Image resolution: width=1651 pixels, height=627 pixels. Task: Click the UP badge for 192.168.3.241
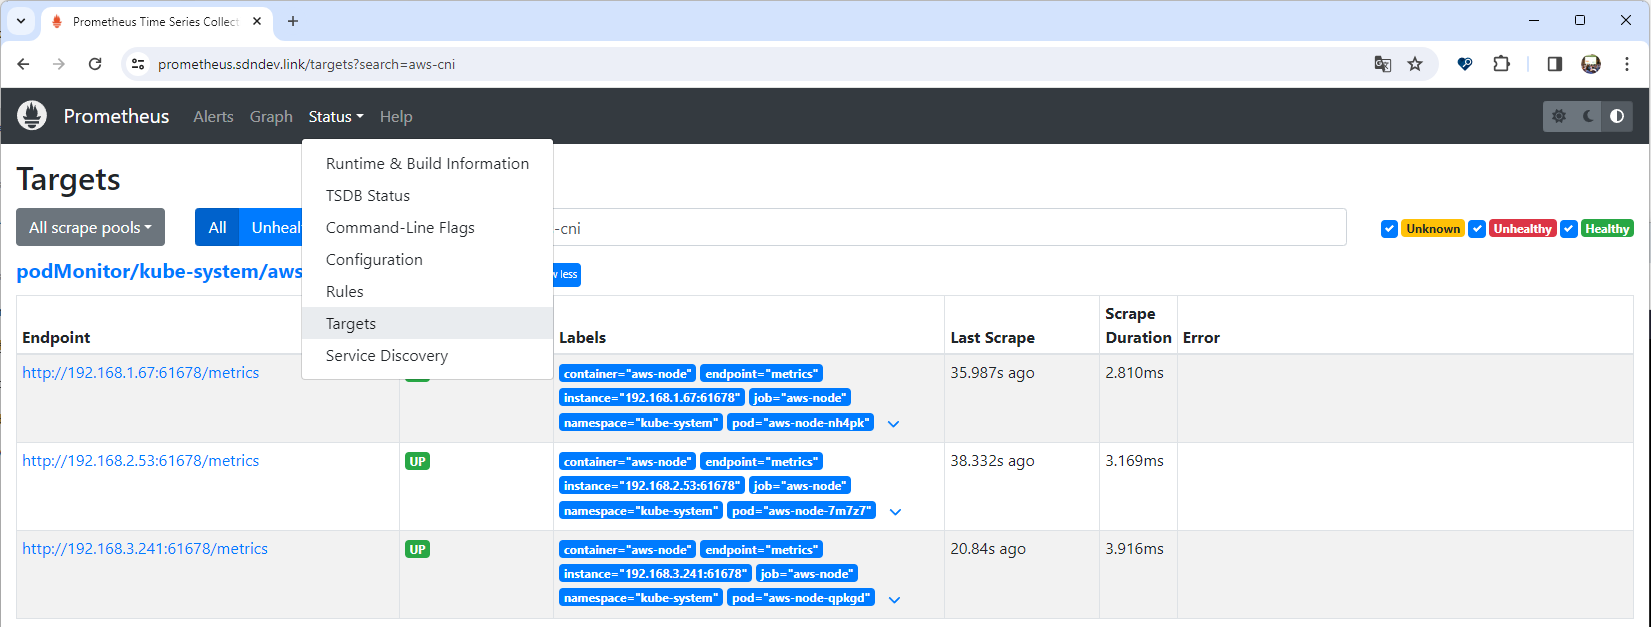click(x=417, y=549)
